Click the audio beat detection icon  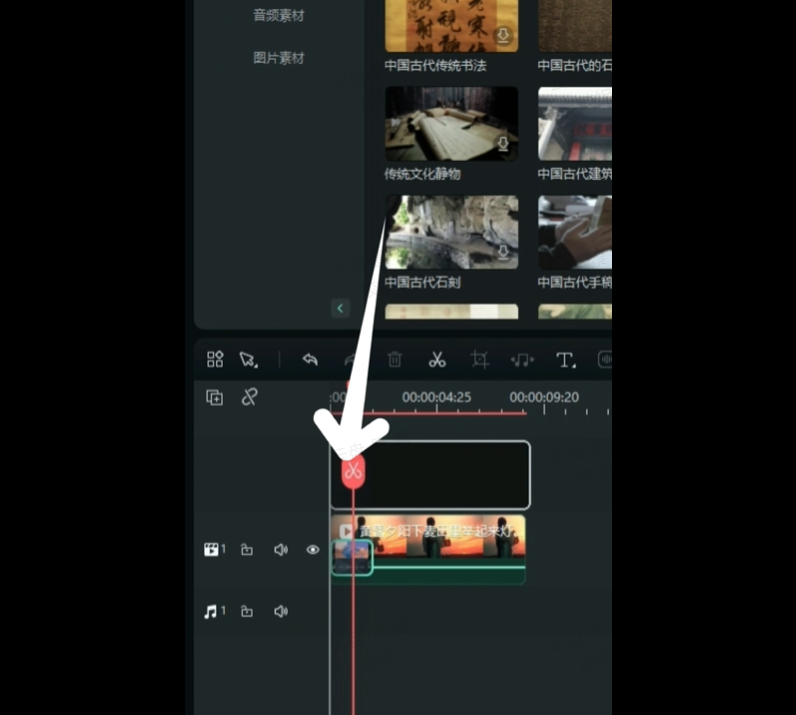(522, 360)
